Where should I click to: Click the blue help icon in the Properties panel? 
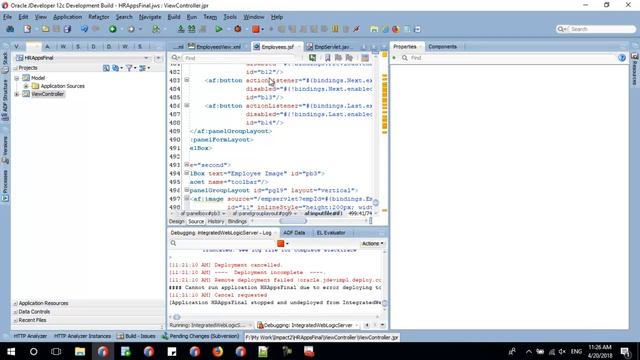click(622, 58)
